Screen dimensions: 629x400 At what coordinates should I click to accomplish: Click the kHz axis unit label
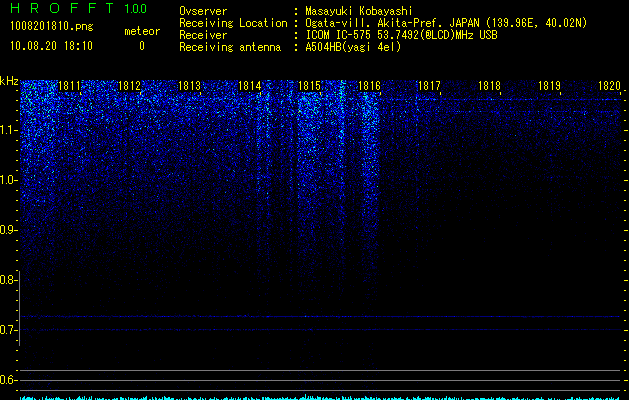point(9,81)
